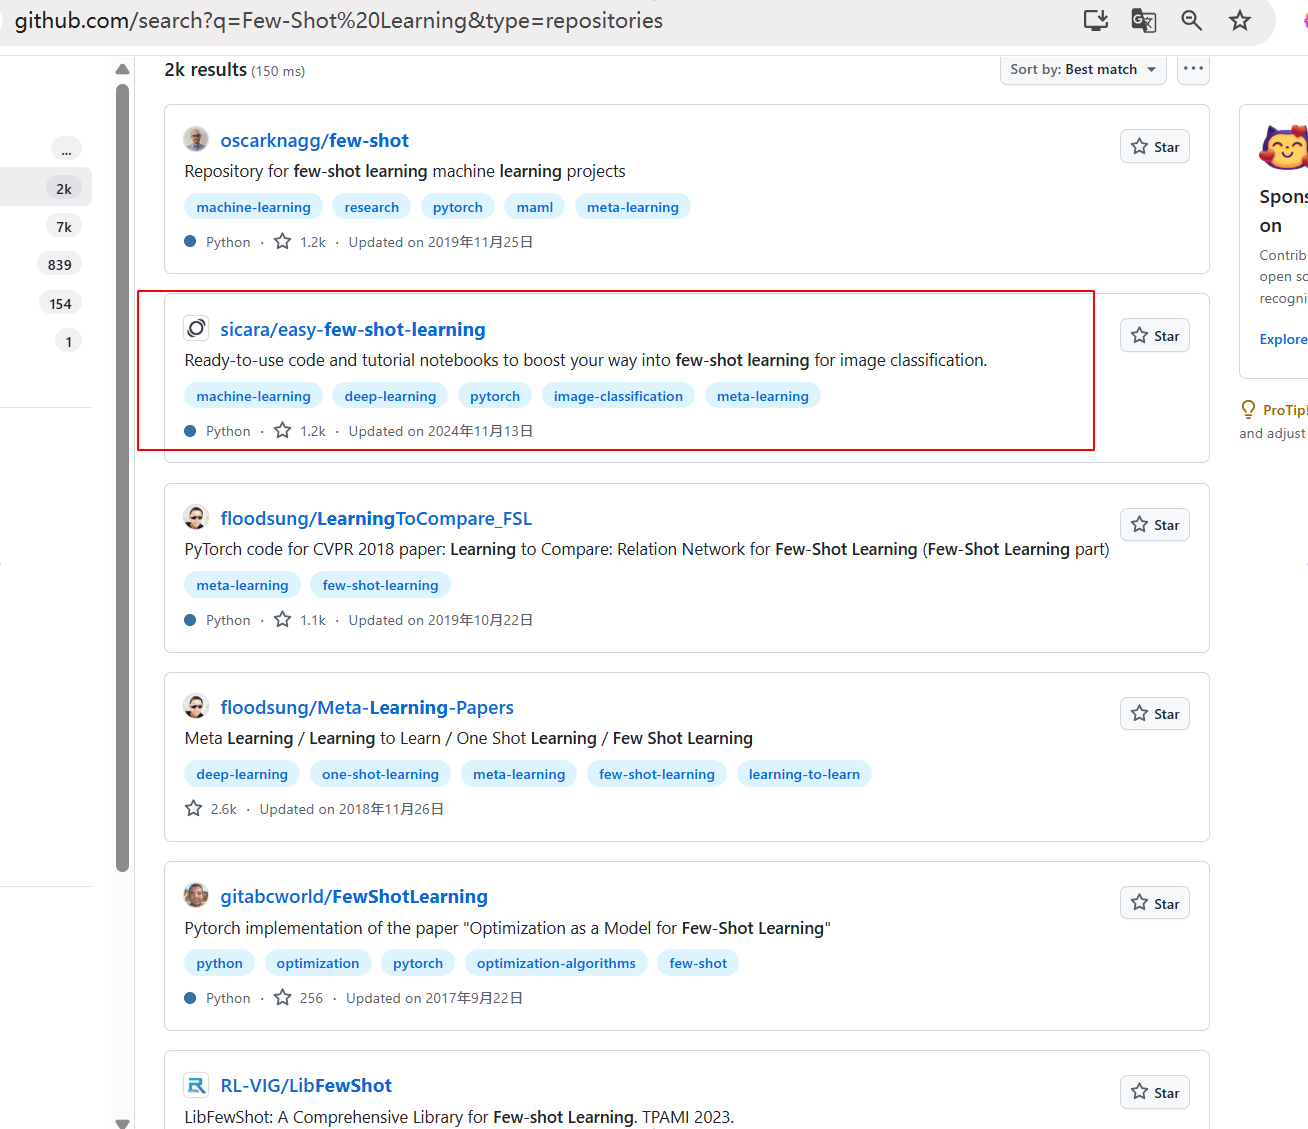The height and width of the screenshot is (1129, 1308).
Task: Click floodsung avatar next to Meta-Learning-Papers
Action: (196, 706)
